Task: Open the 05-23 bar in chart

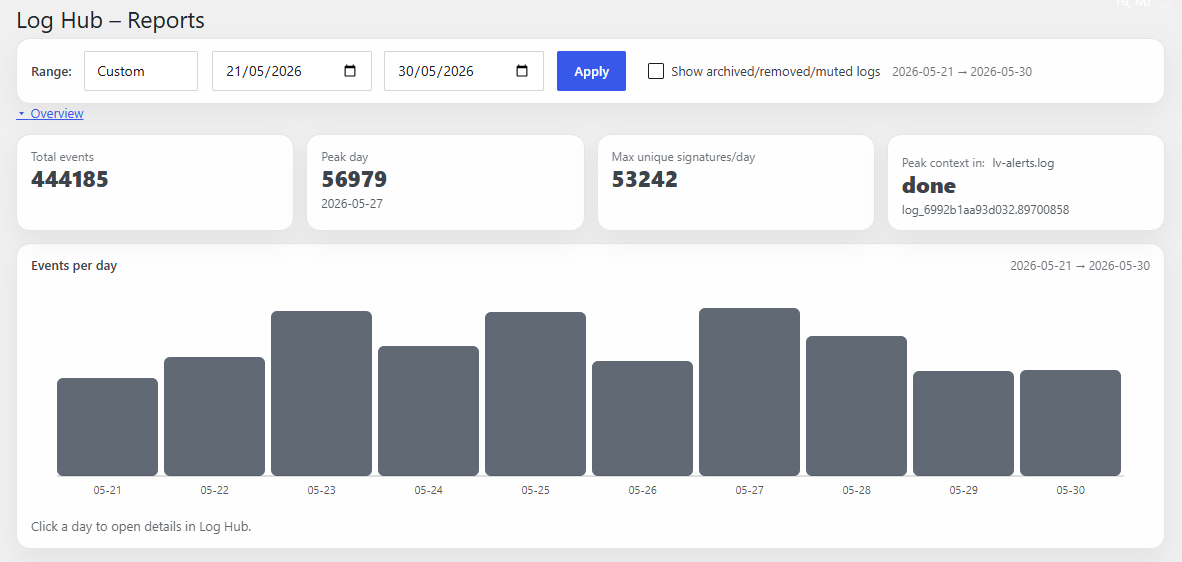Action: (321, 393)
